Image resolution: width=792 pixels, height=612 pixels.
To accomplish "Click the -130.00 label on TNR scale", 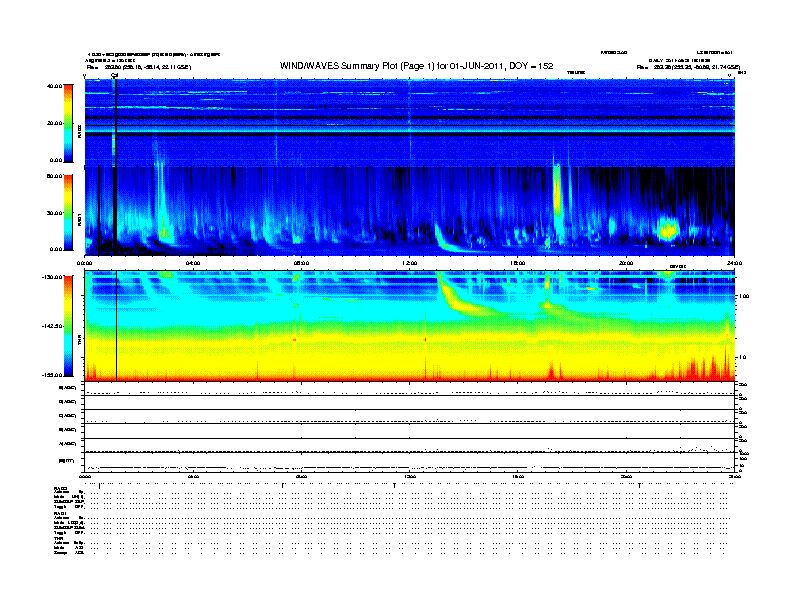I will (53, 277).
